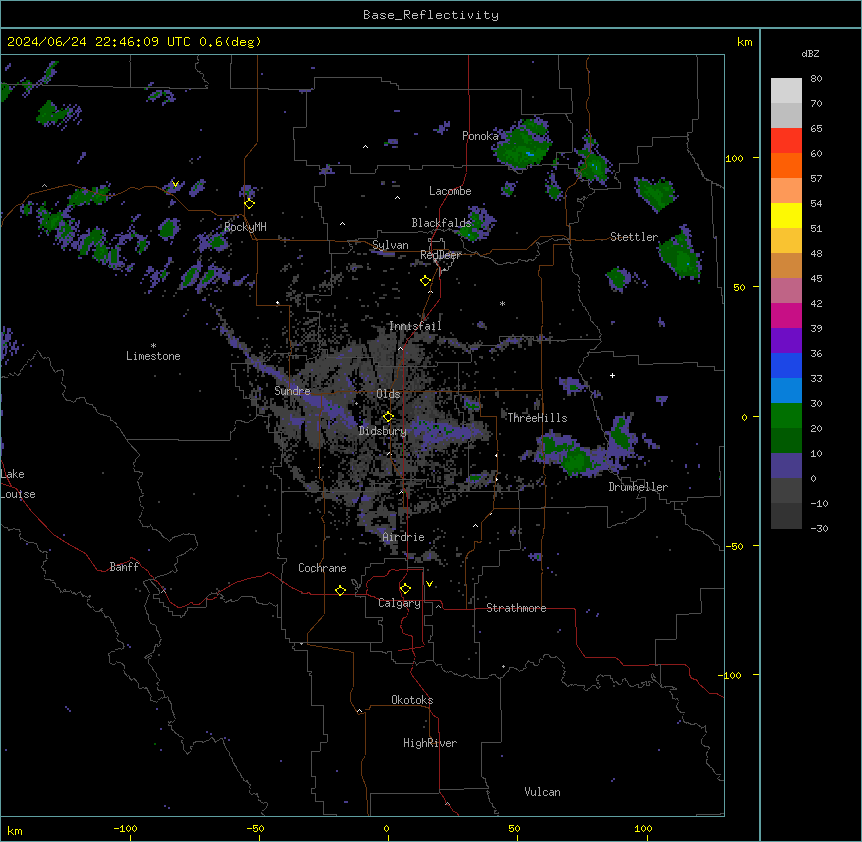Click the red 65-60 dBZ legend swatch
This screenshot has height=842, width=862.
click(786, 141)
